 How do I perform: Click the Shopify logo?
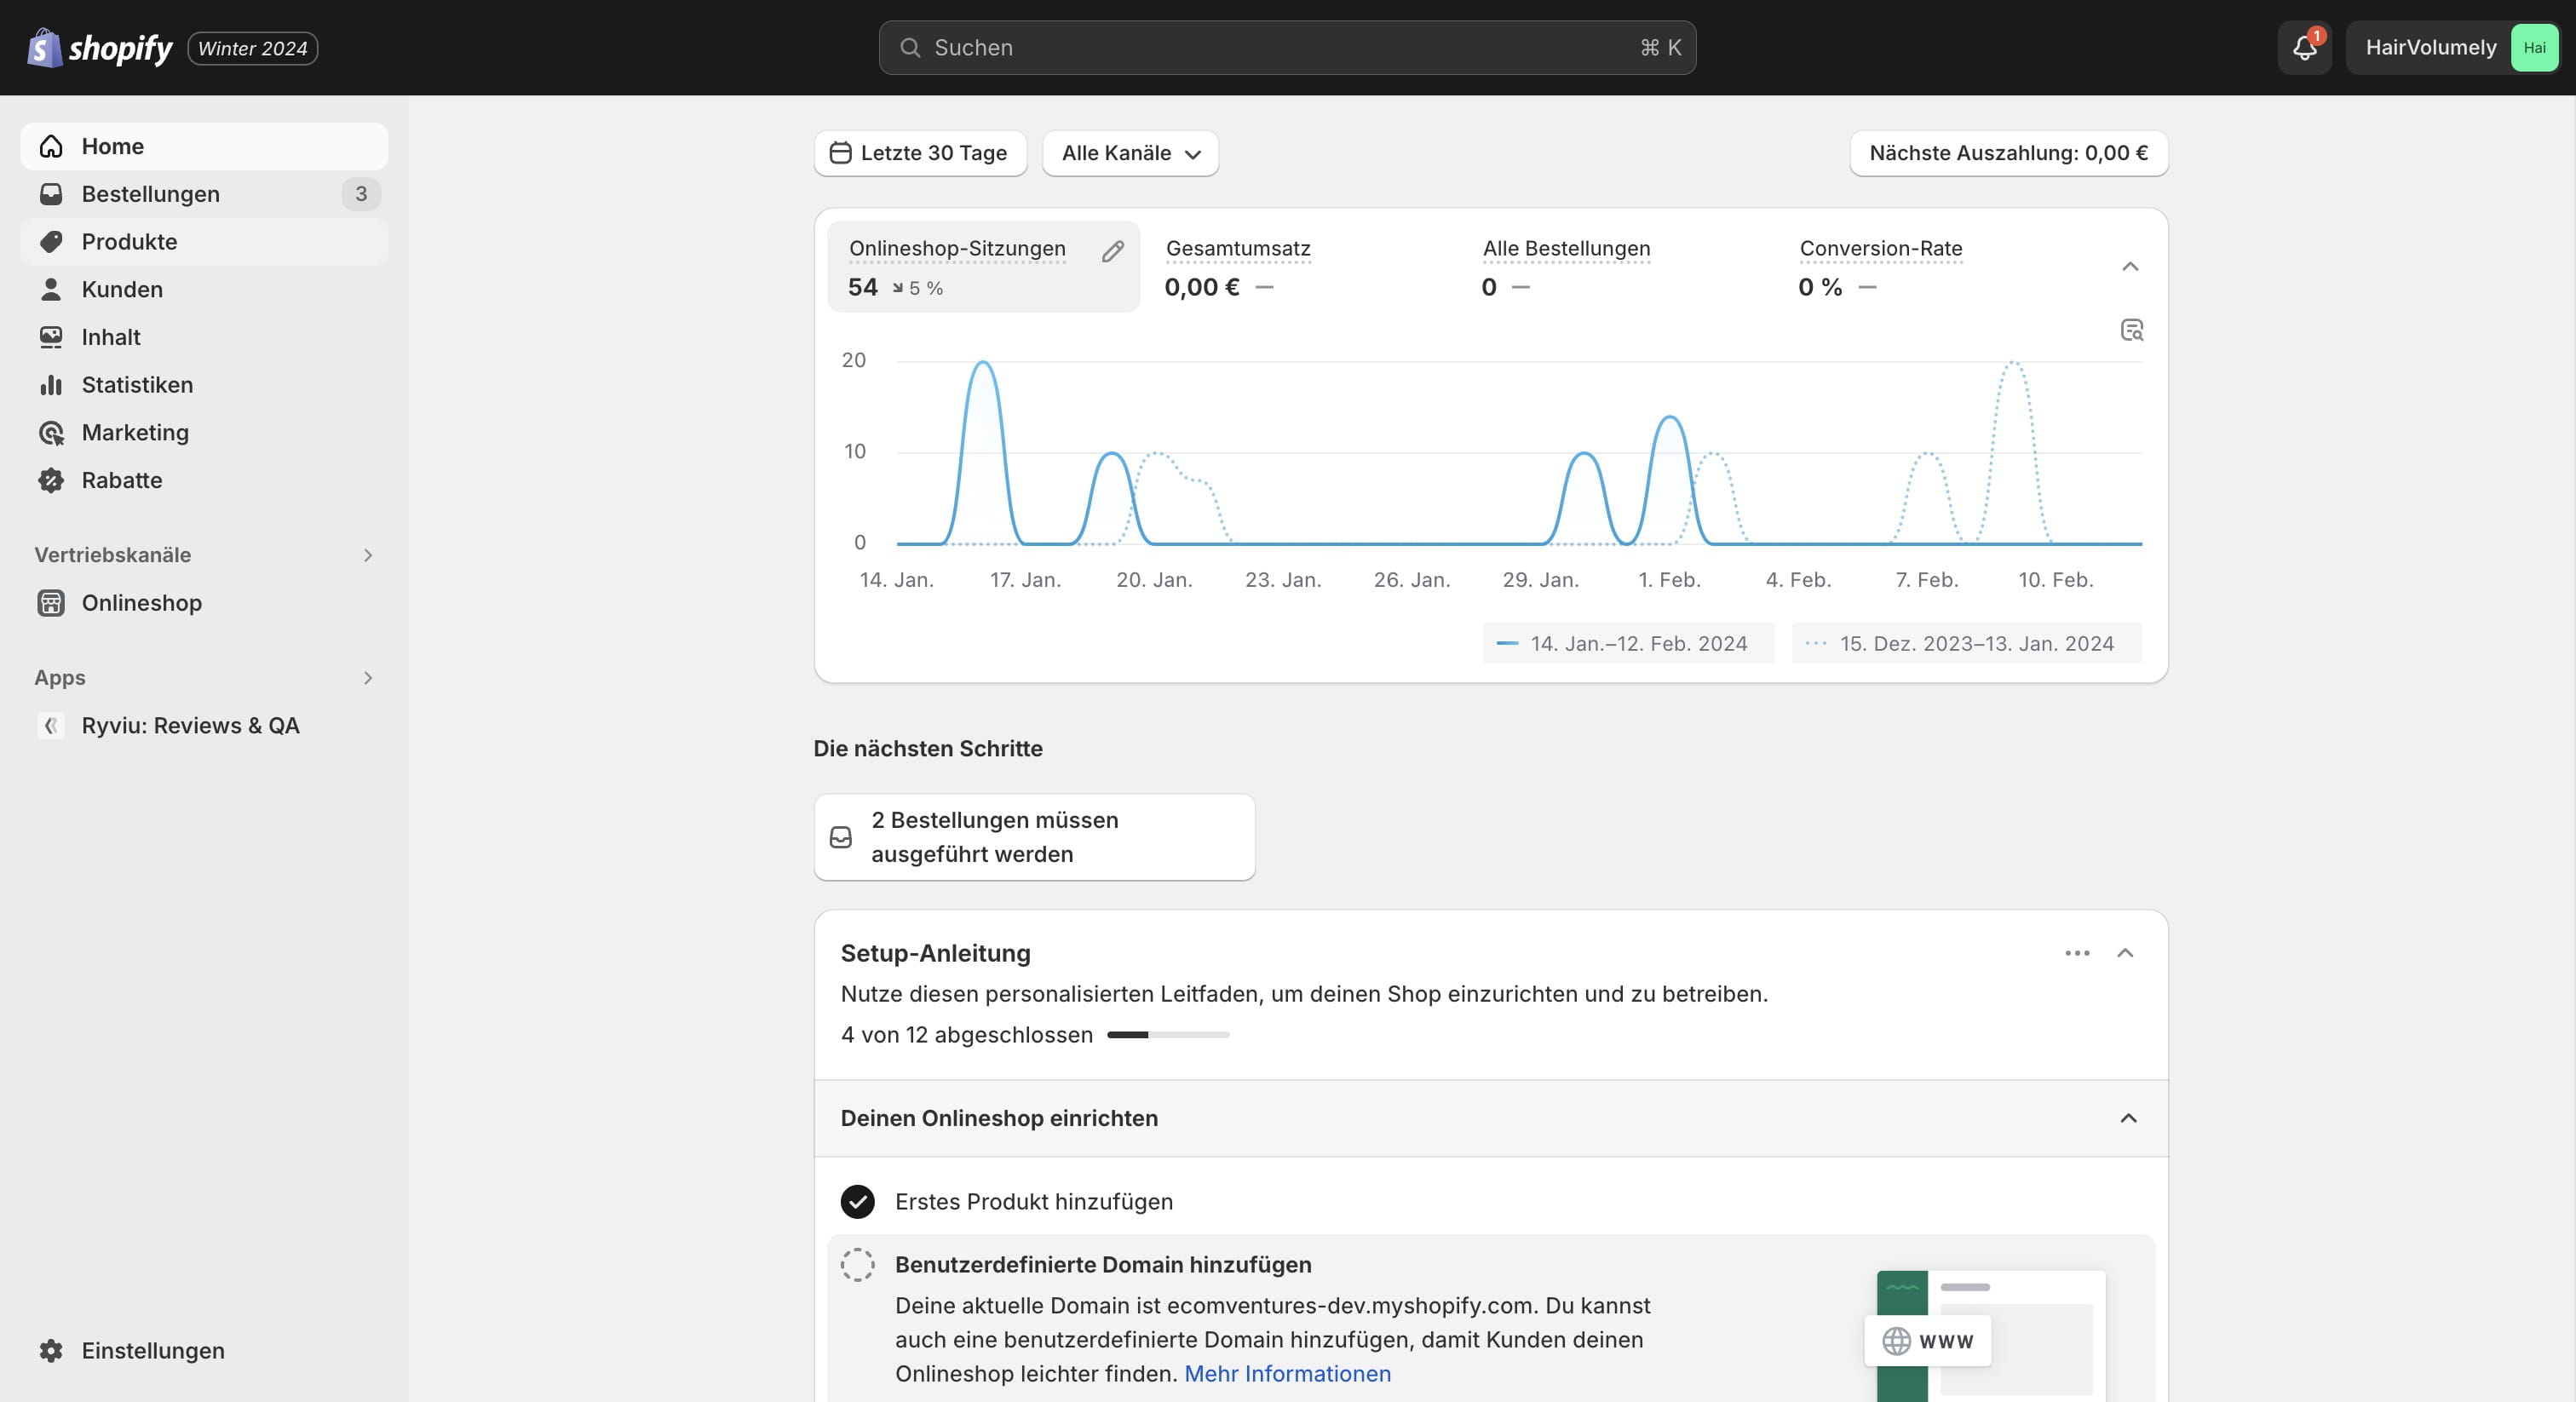[x=99, y=47]
